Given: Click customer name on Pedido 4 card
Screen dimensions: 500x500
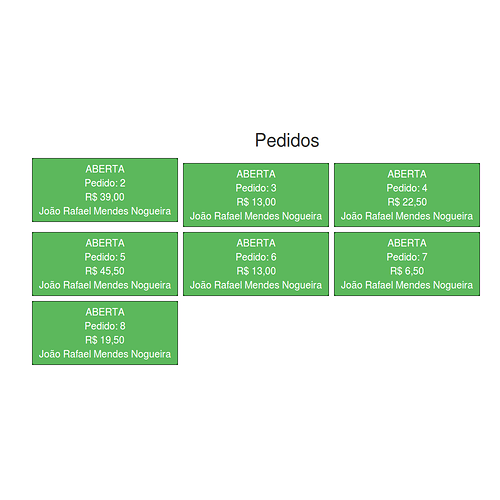Looking at the screenshot, I should (x=407, y=216).
